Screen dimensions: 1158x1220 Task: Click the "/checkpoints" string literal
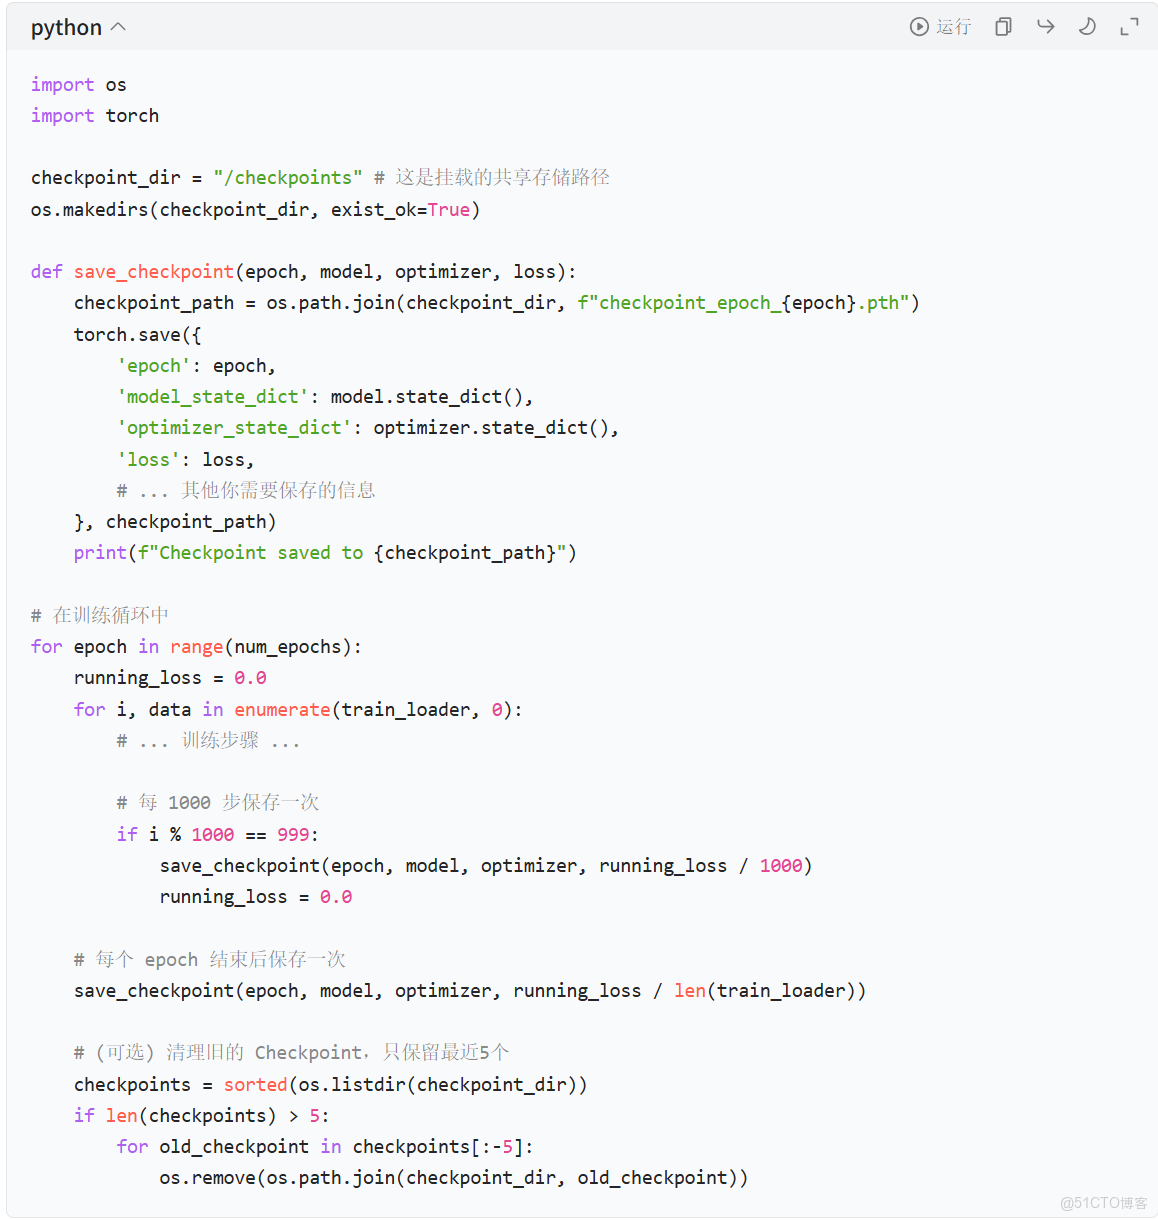[288, 178]
